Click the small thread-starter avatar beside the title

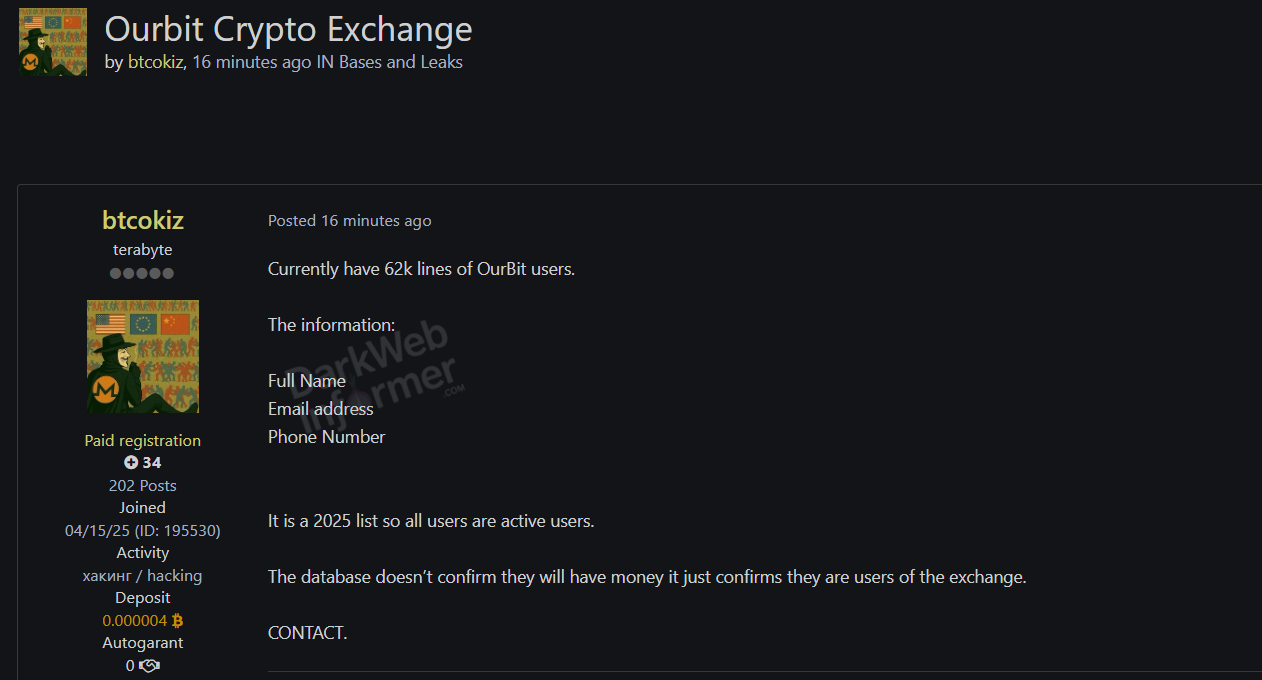[53, 42]
